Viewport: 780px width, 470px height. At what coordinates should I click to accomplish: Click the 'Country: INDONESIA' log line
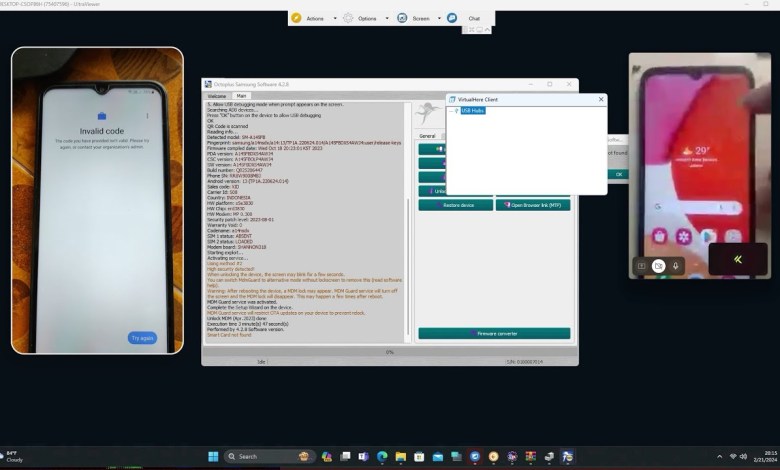(x=228, y=197)
